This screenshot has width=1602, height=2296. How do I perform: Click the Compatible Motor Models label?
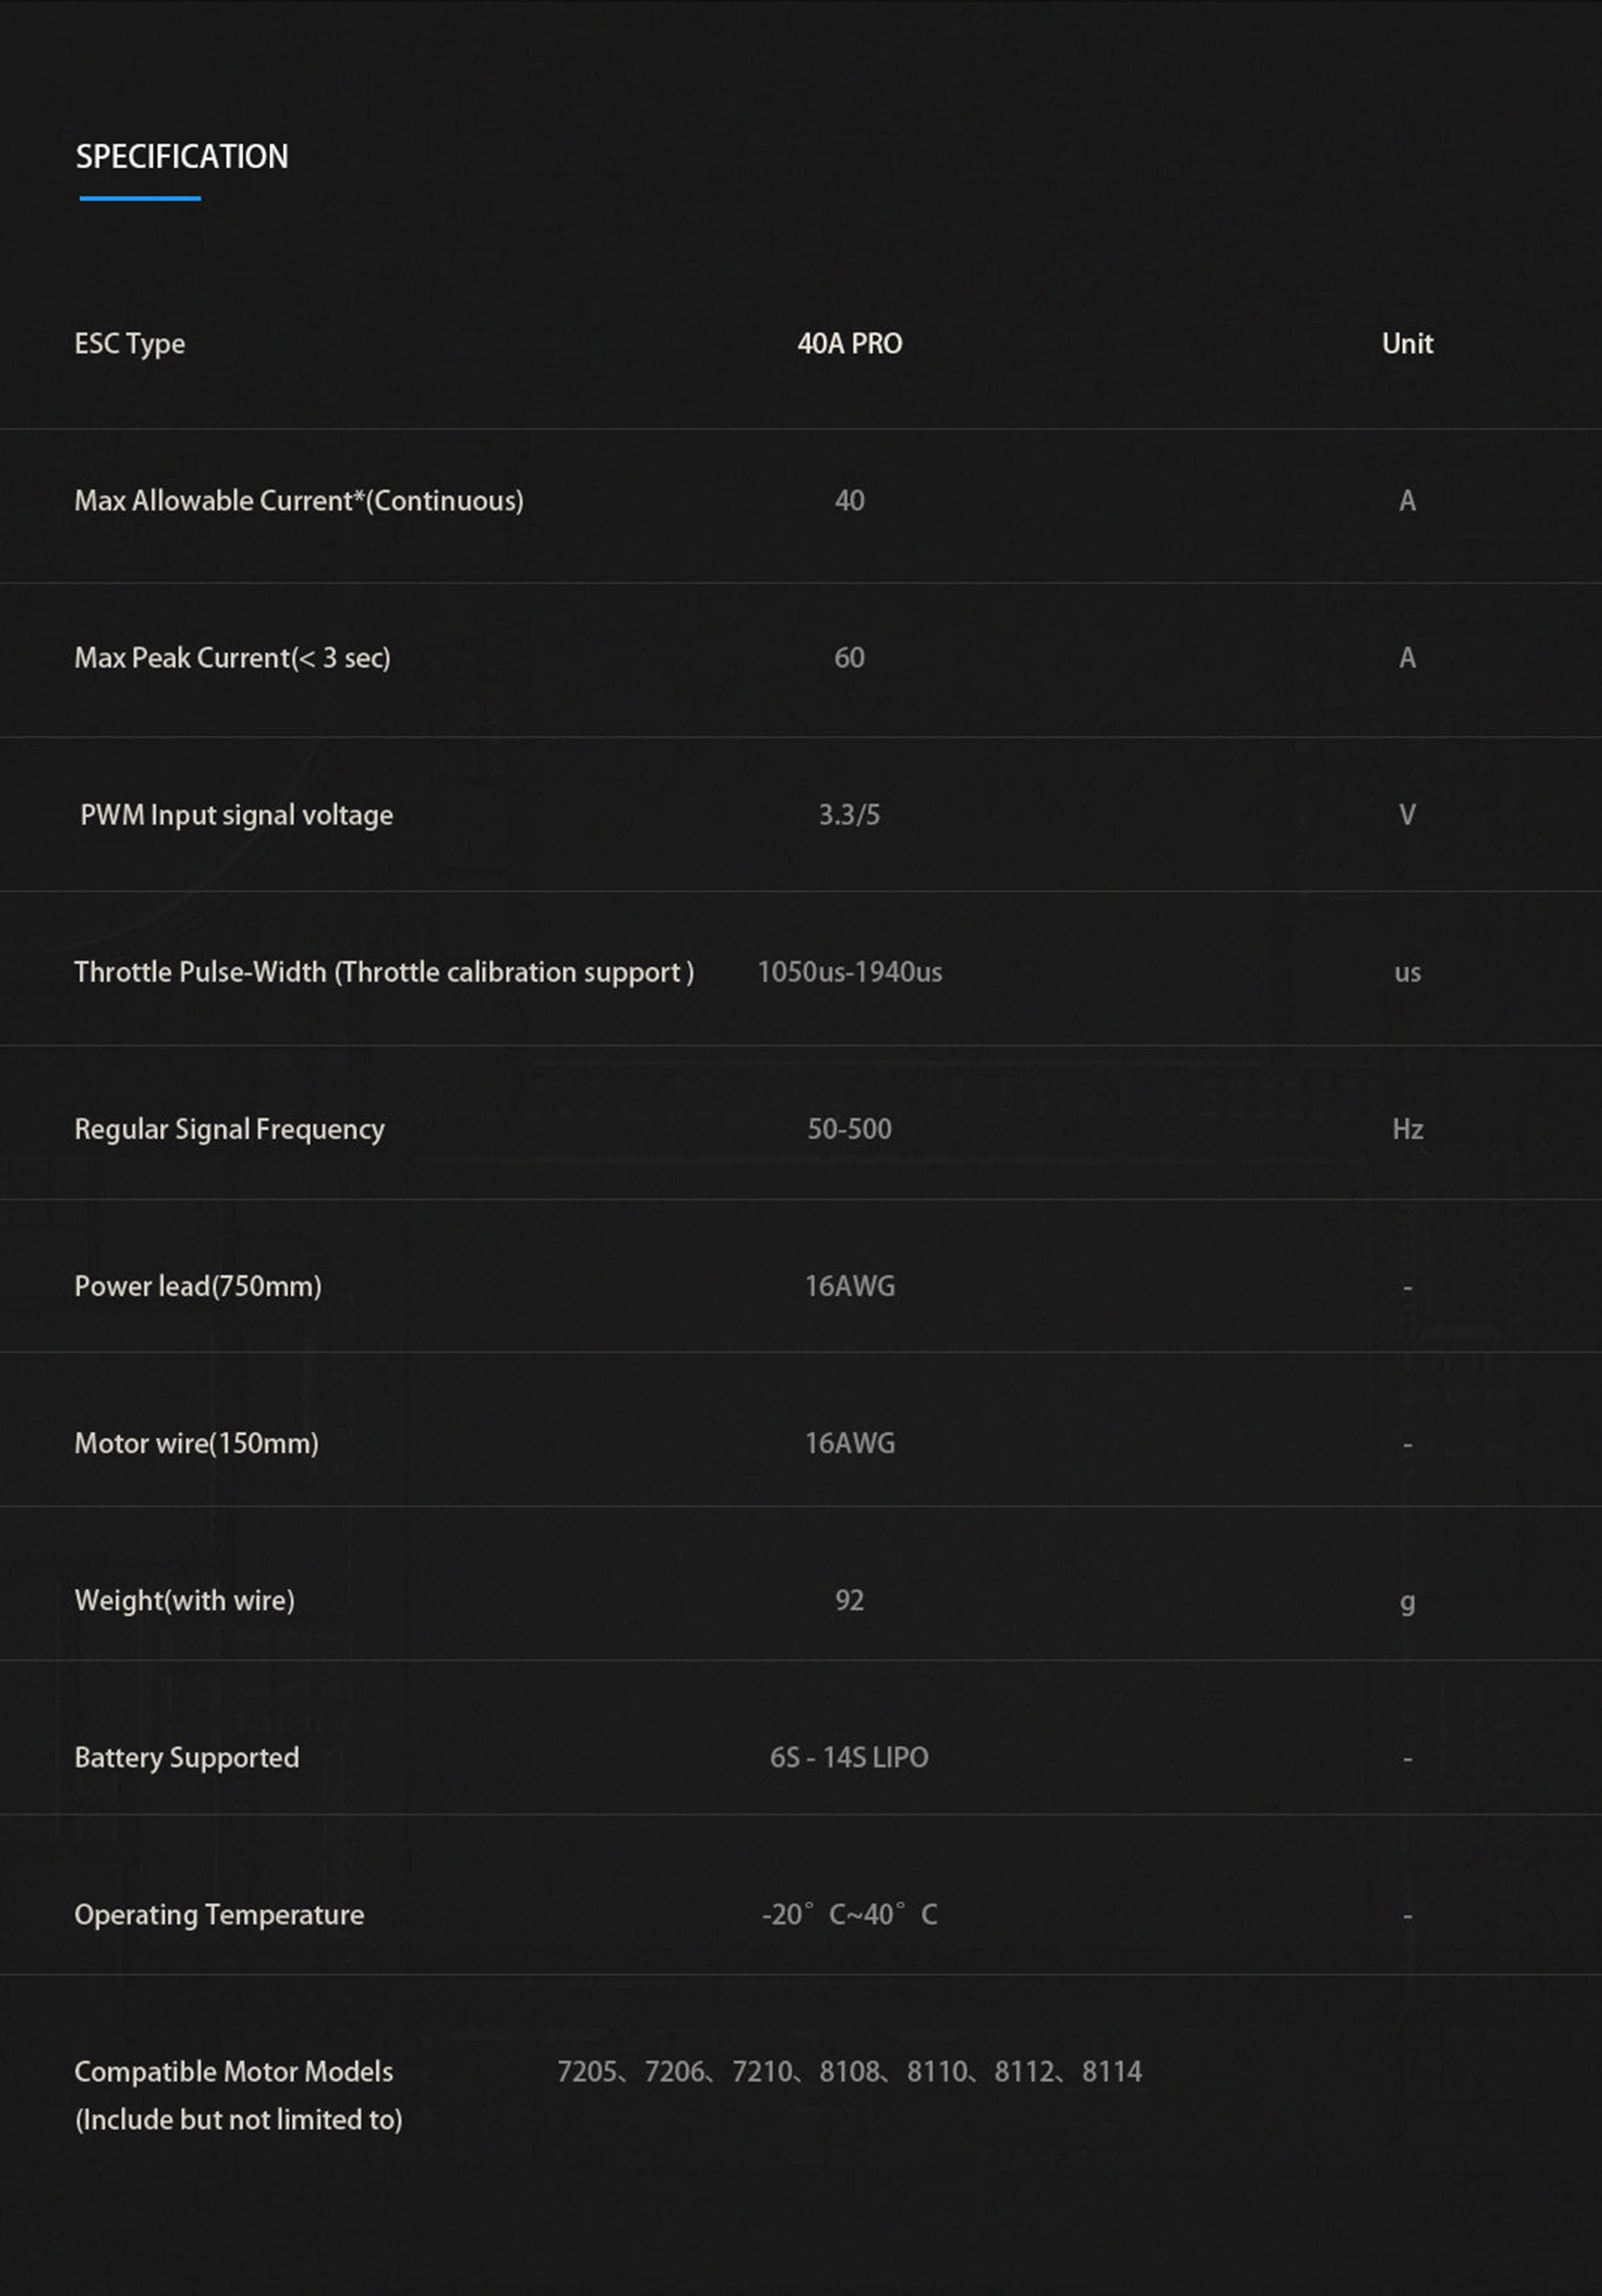tap(234, 2071)
